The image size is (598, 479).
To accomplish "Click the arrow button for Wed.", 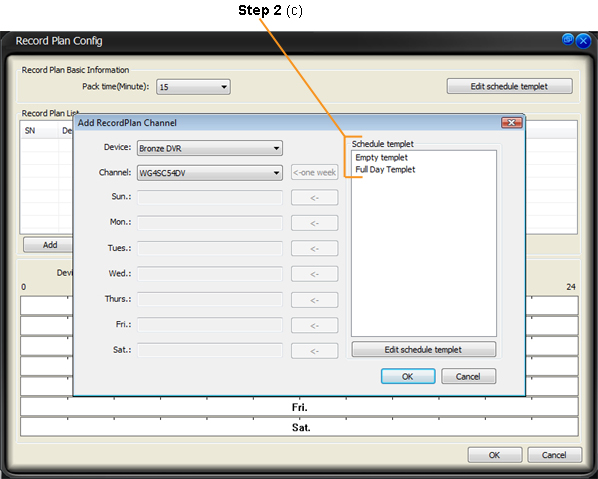I will click(315, 274).
